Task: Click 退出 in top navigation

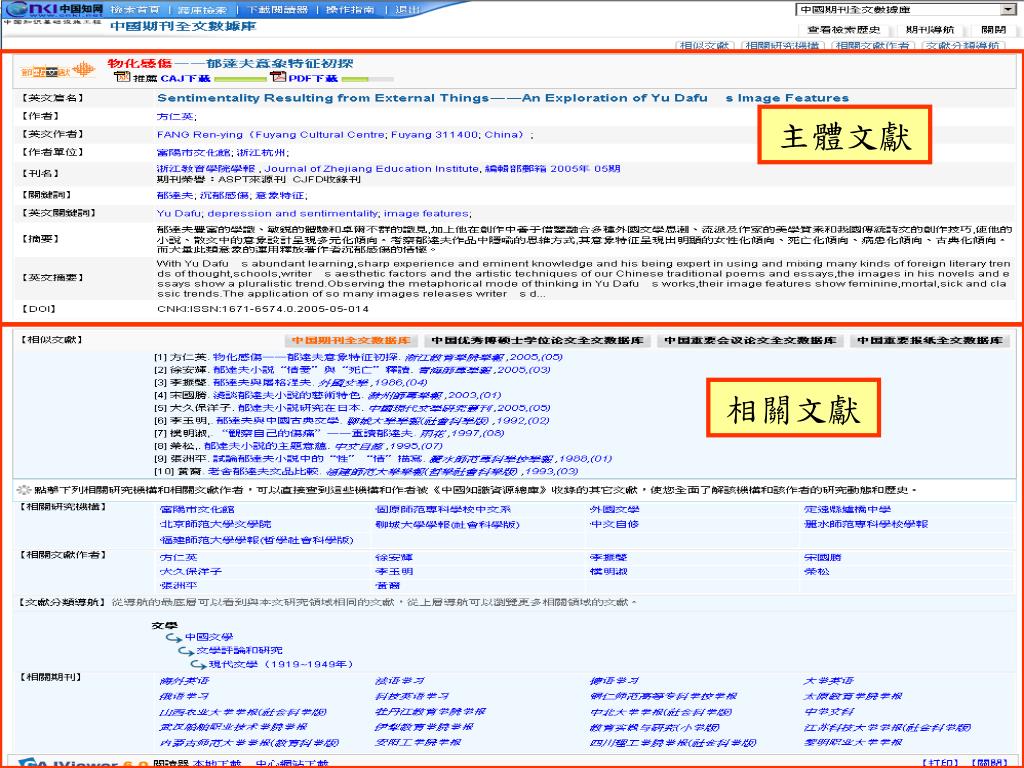Action: (408, 10)
